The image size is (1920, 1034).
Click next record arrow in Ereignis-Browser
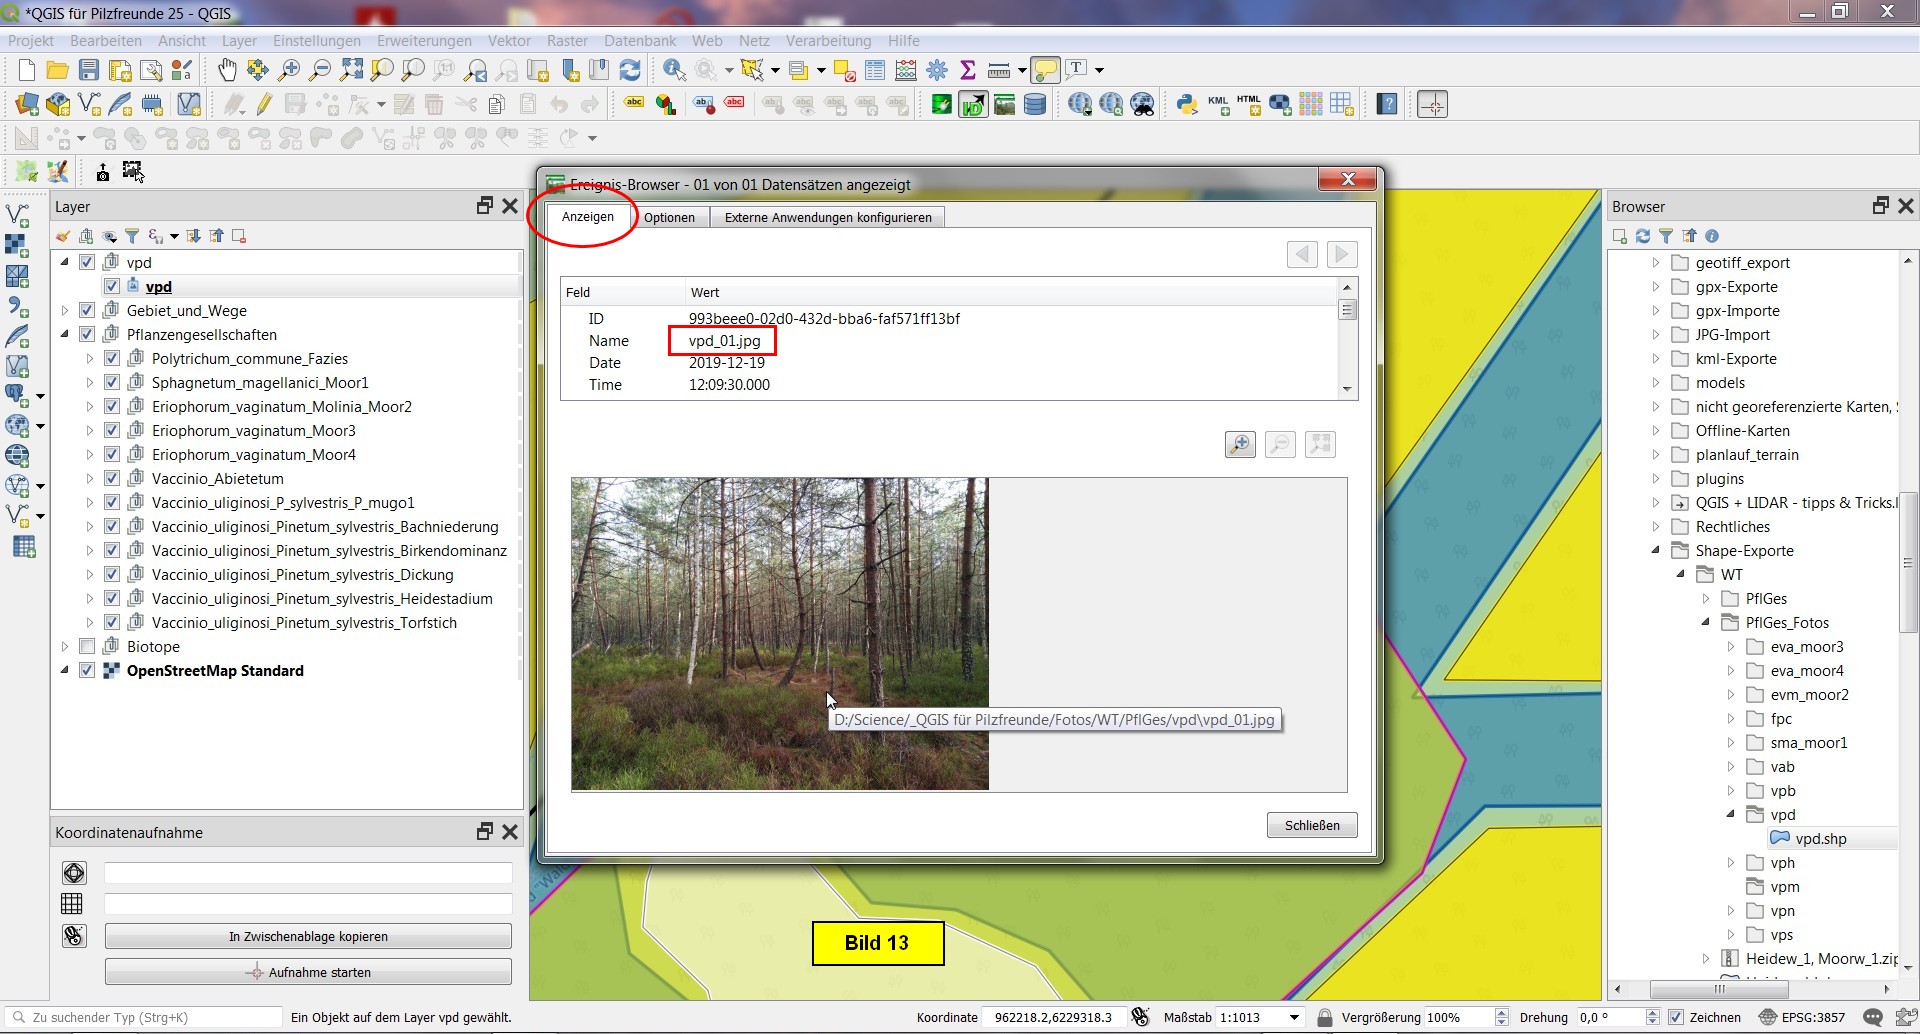coord(1342,254)
